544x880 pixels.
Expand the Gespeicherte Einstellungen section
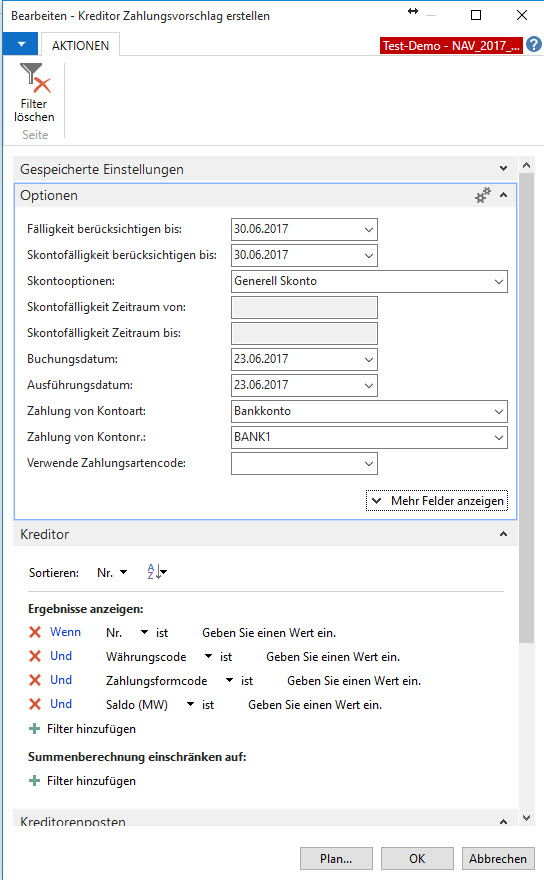tap(503, 168)
